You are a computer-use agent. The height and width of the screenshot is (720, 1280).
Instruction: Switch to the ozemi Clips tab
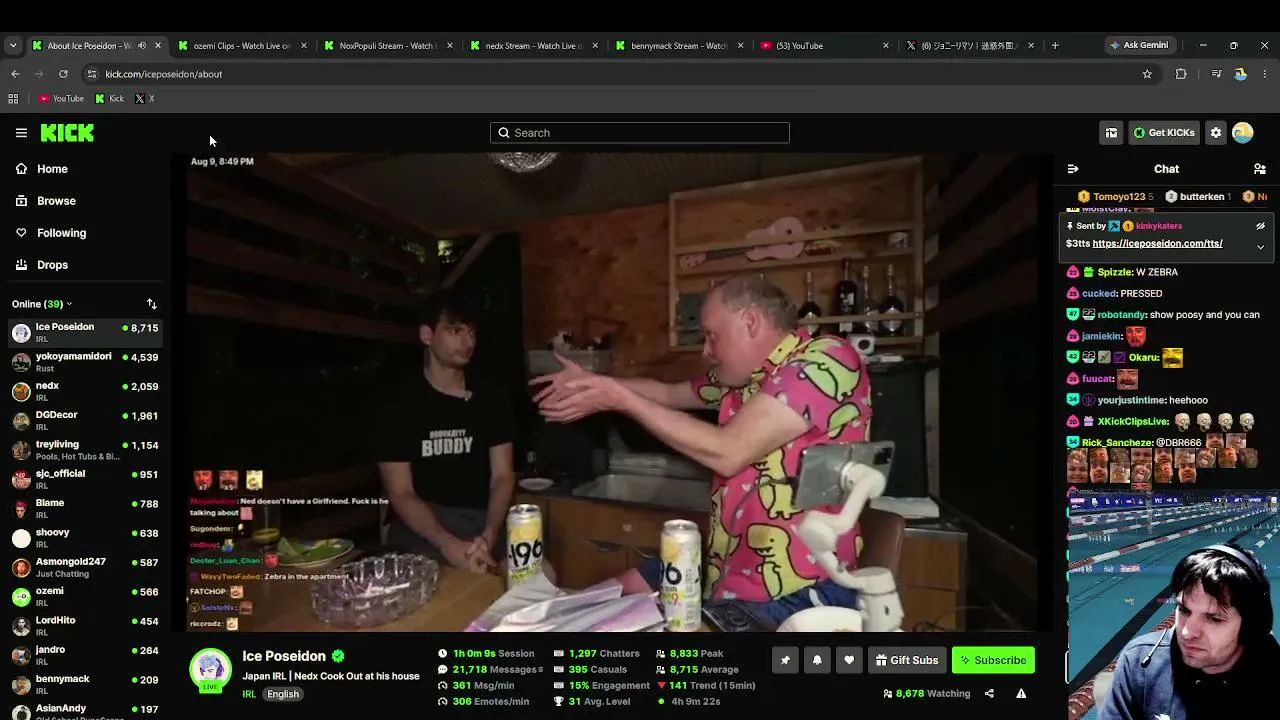pos(242,45)
